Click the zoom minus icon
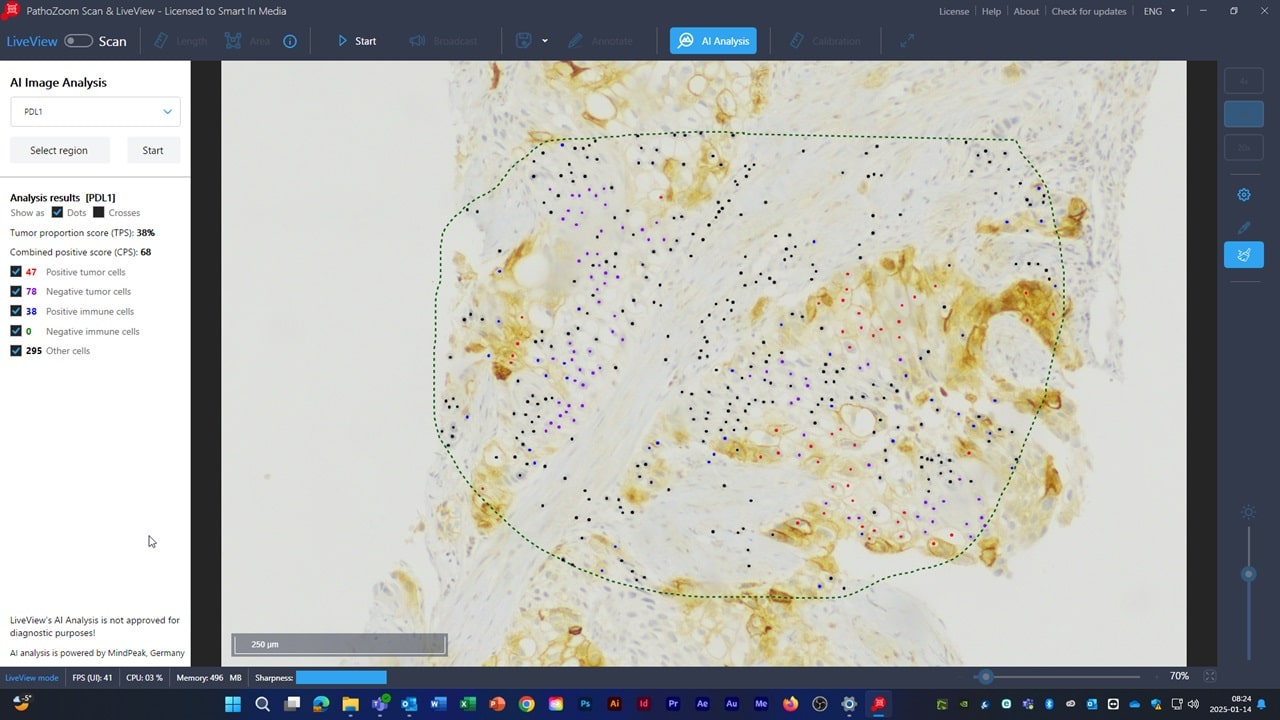1280x720 pixels. click(961, 677)
